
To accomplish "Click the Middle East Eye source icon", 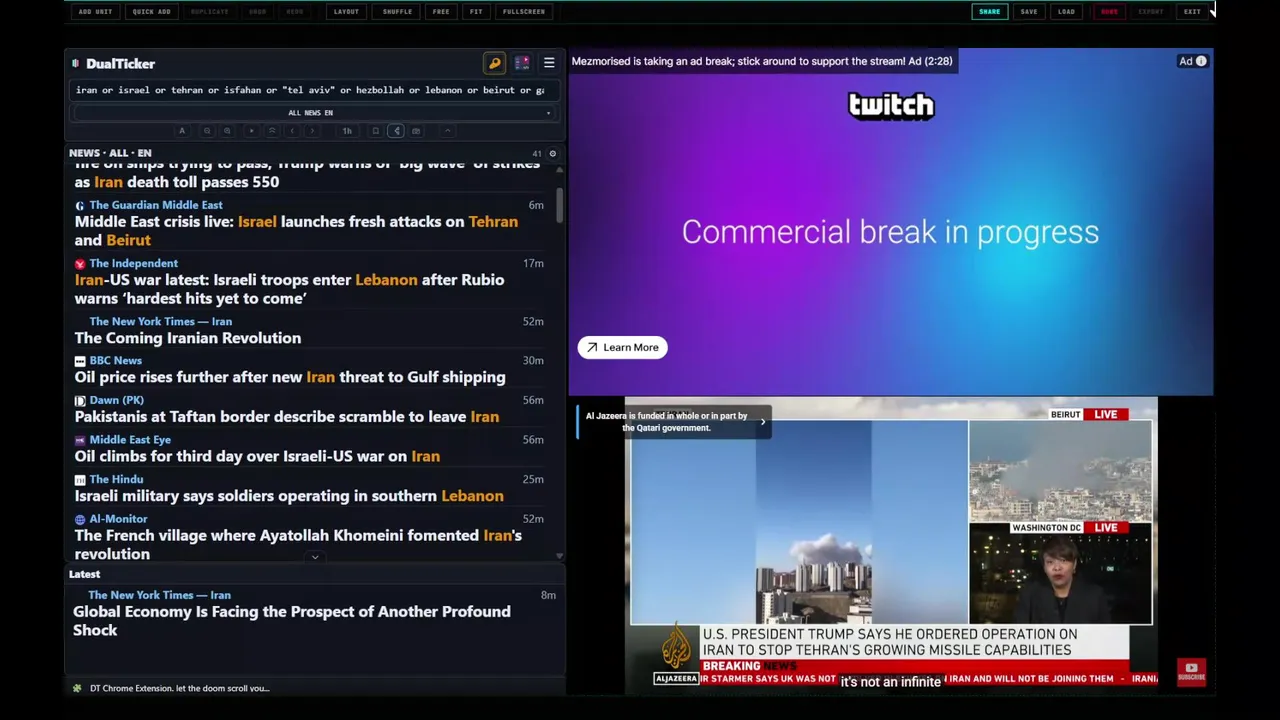I will tap(80, 440).
